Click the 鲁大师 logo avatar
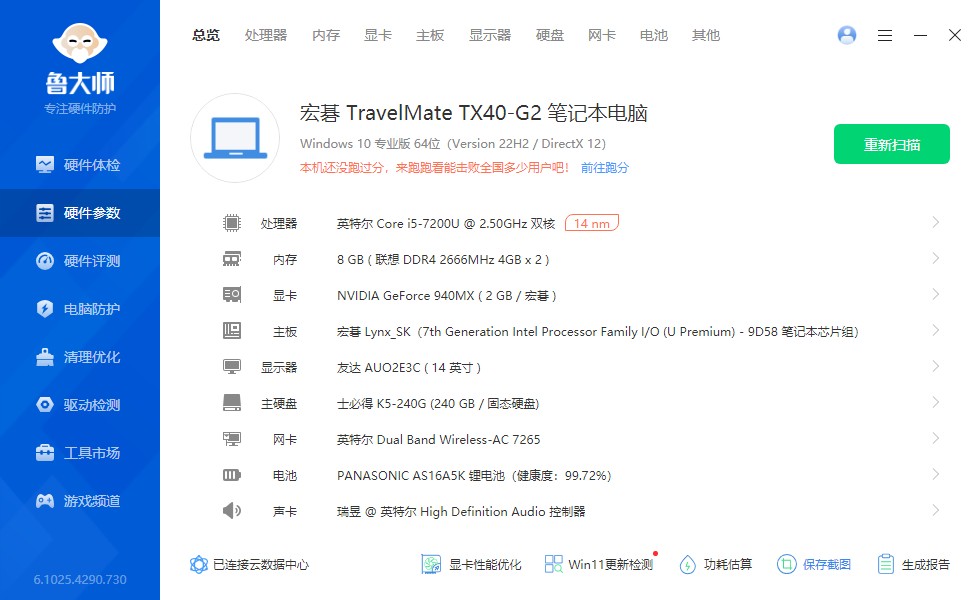Viewport: 980px width, 600px height. coord(80,43)
